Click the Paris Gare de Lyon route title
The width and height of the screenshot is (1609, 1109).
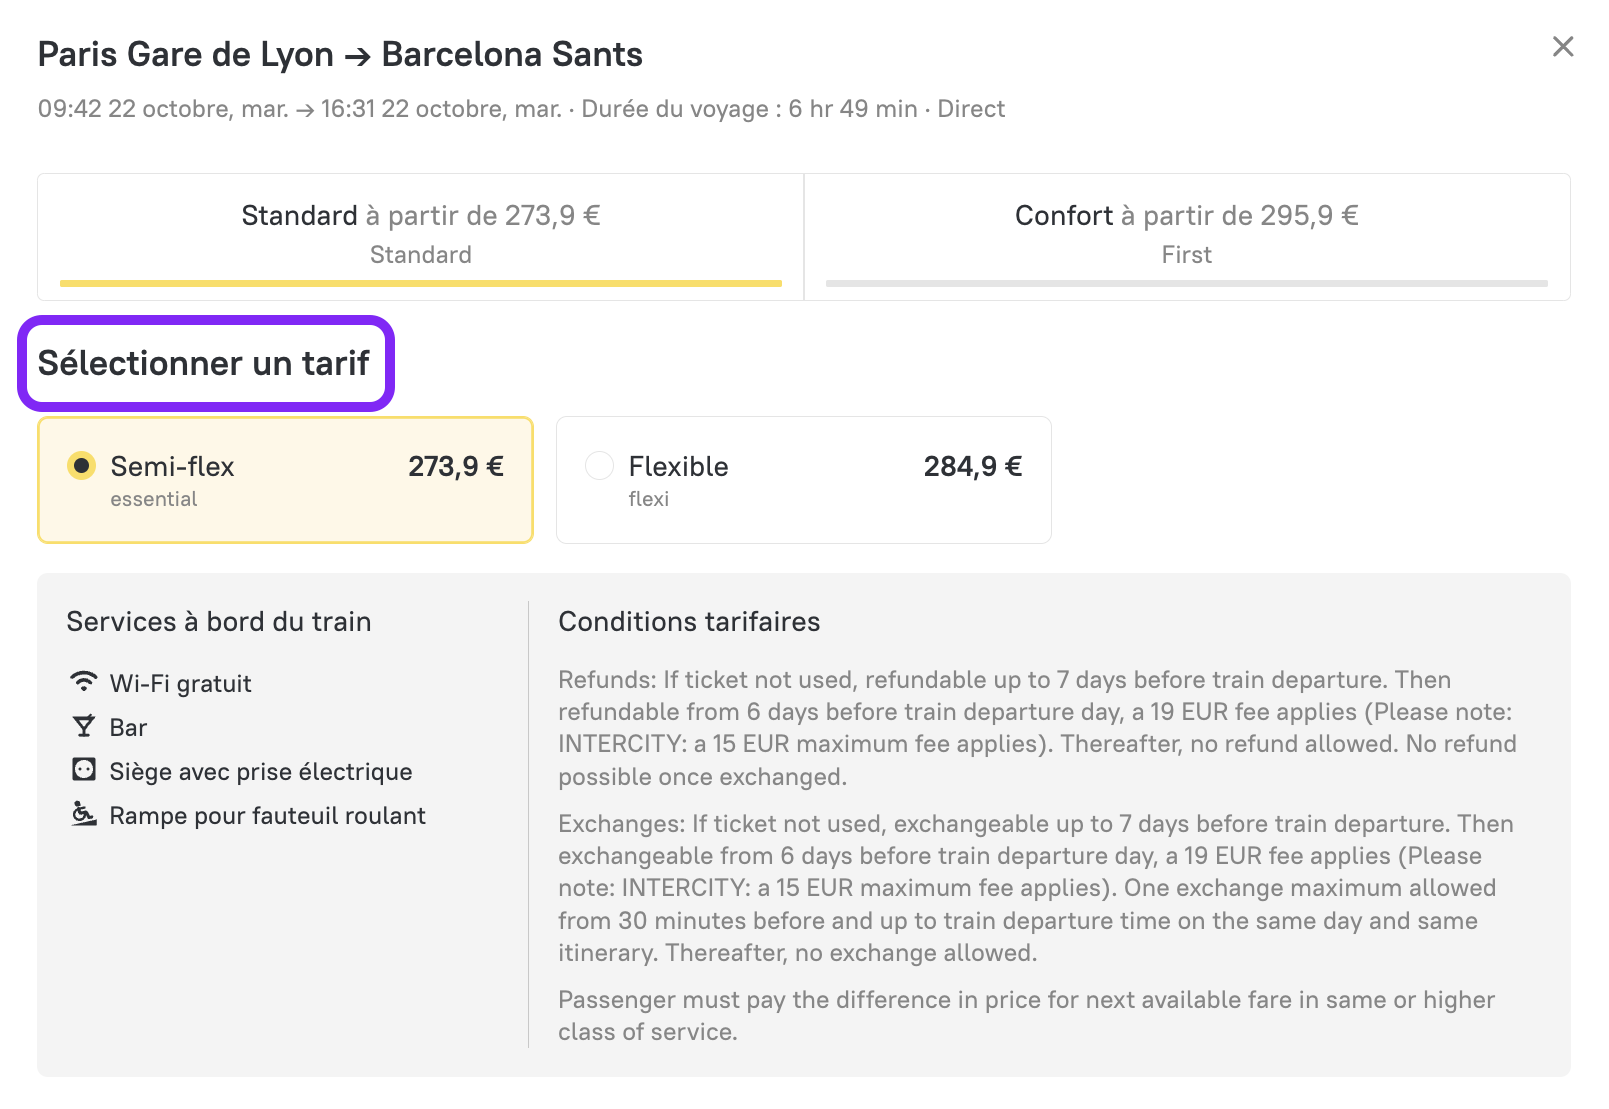point(340,54)
